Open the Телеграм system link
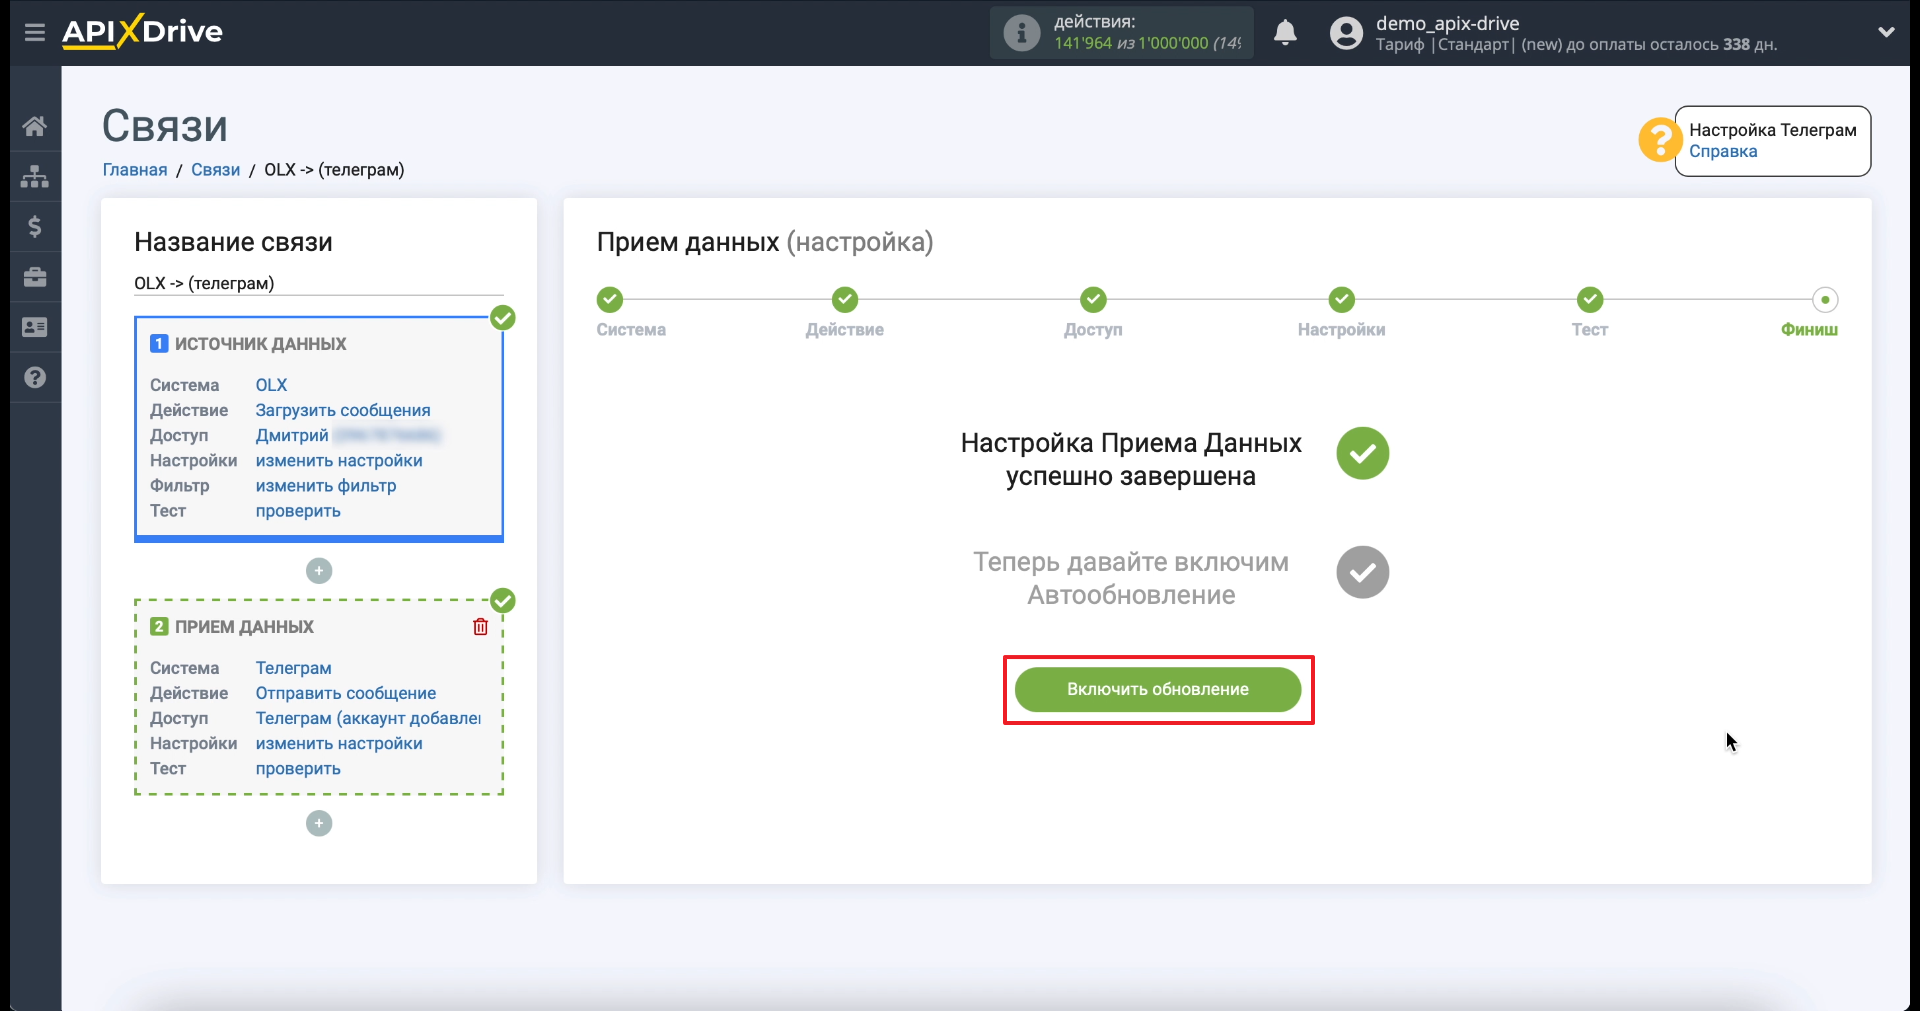The height and width of the screenshot is (1011, 1920). (293, 668)
